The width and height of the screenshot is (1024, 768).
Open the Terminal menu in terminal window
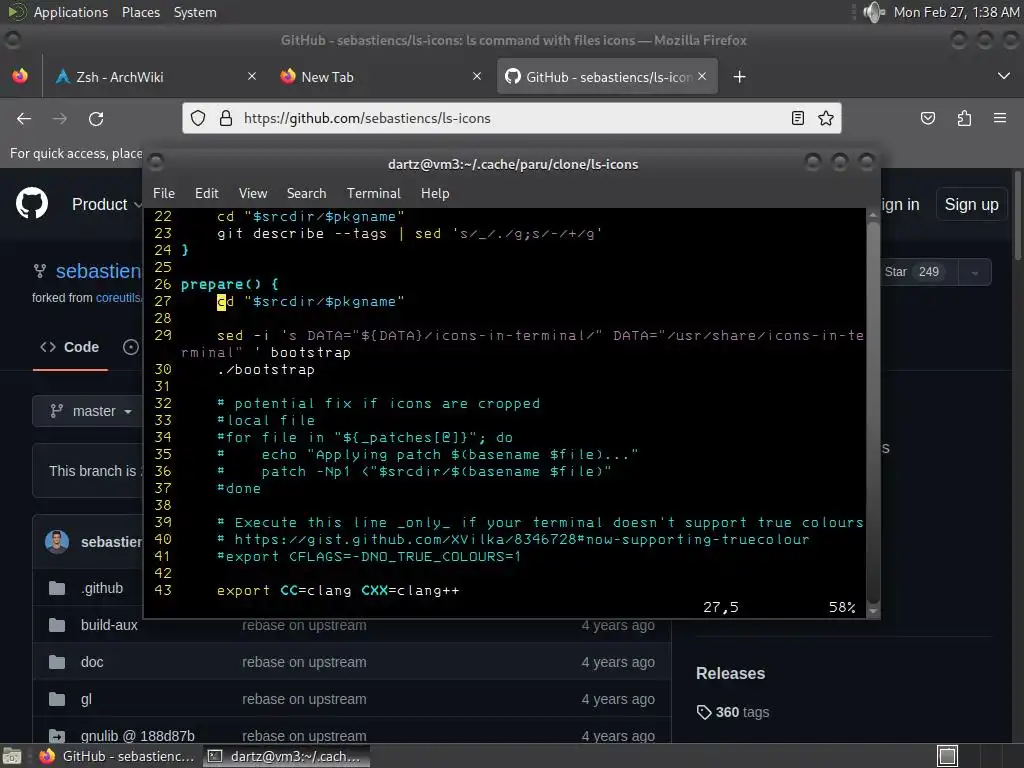click(x=374, y=193)
